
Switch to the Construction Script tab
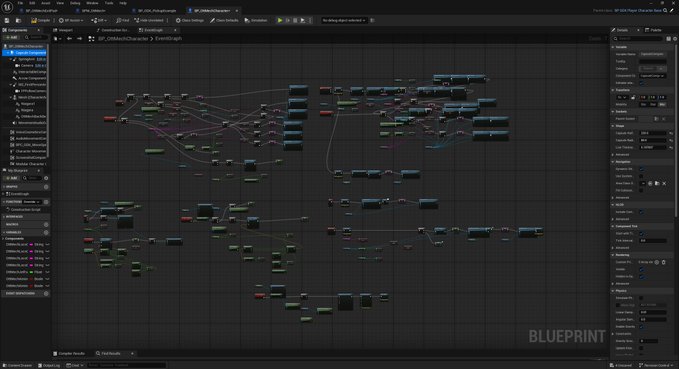tap(113, 30)
